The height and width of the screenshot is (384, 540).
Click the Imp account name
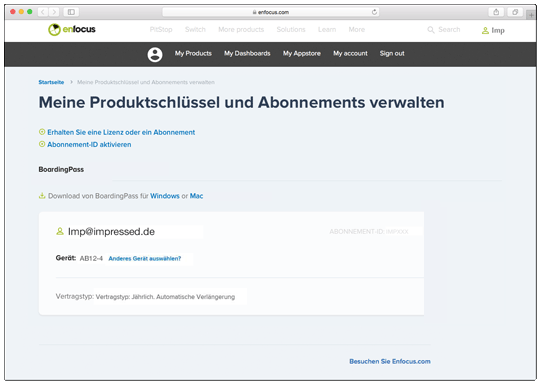(x=498, y=31)
